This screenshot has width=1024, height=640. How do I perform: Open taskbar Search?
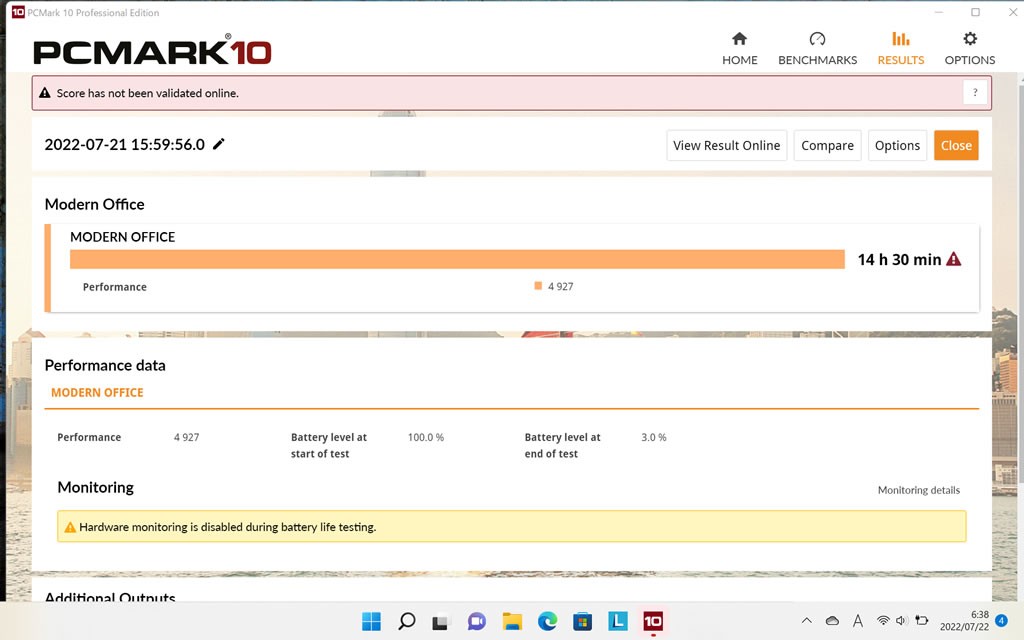pyautogui.click(x=406, y=621)
